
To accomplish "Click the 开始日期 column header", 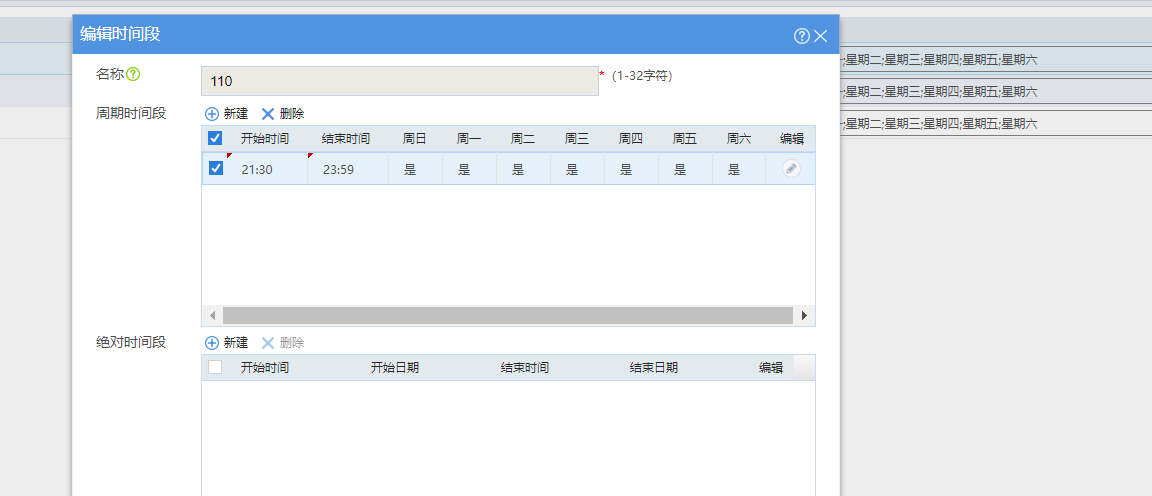I will click(395, 367).
